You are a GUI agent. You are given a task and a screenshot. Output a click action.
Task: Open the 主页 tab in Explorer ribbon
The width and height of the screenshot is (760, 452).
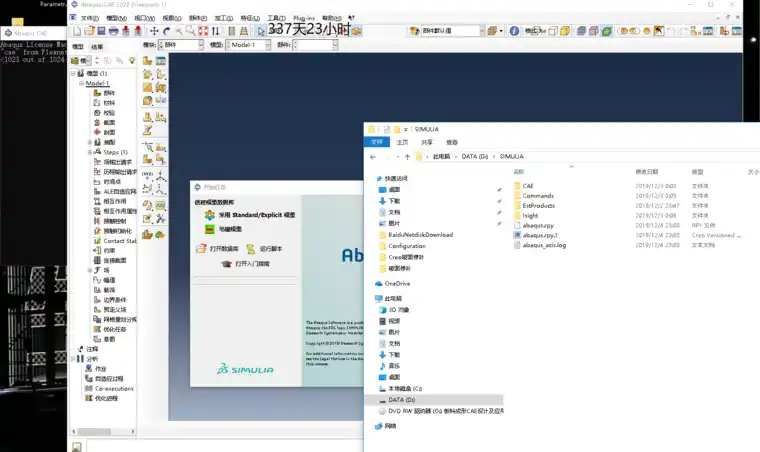[402, 142]
